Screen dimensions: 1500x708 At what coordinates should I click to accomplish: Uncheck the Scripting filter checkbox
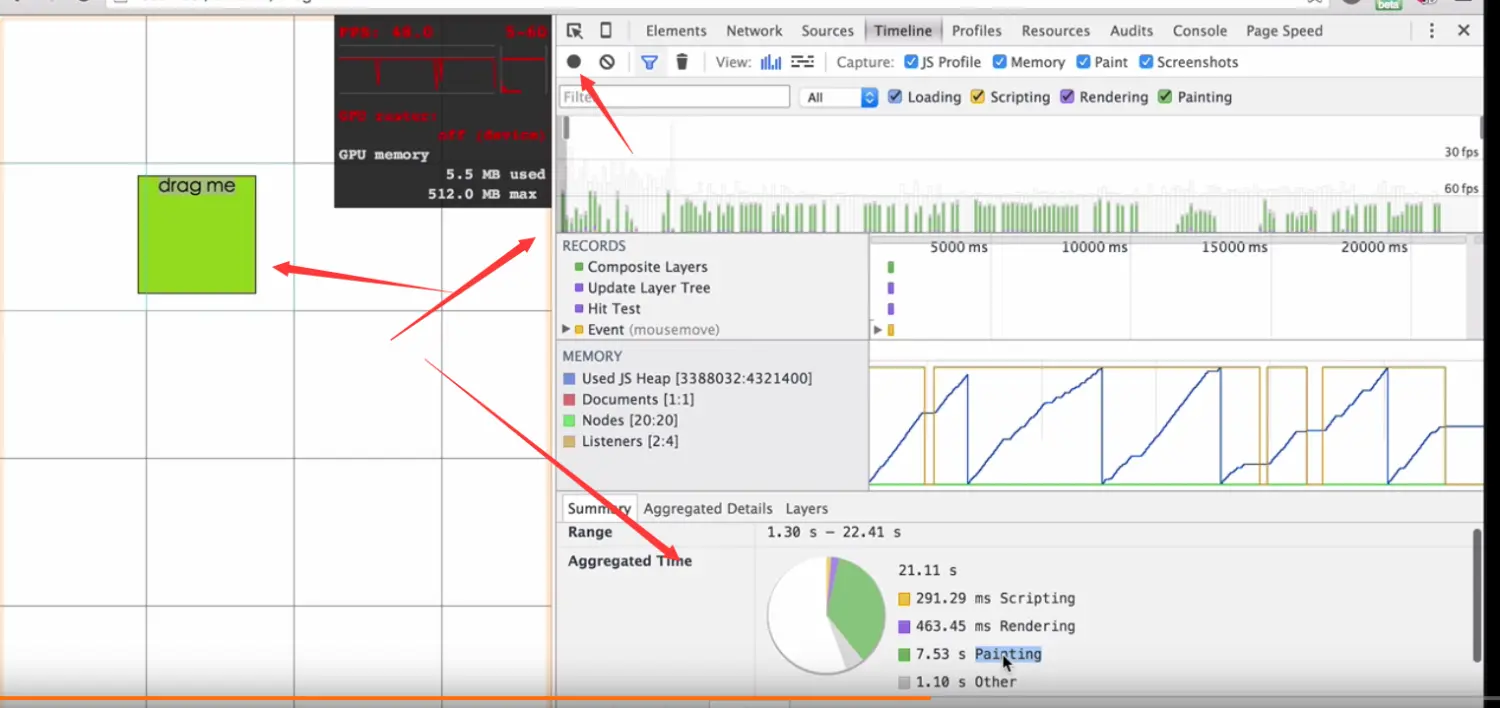[978, 97]
